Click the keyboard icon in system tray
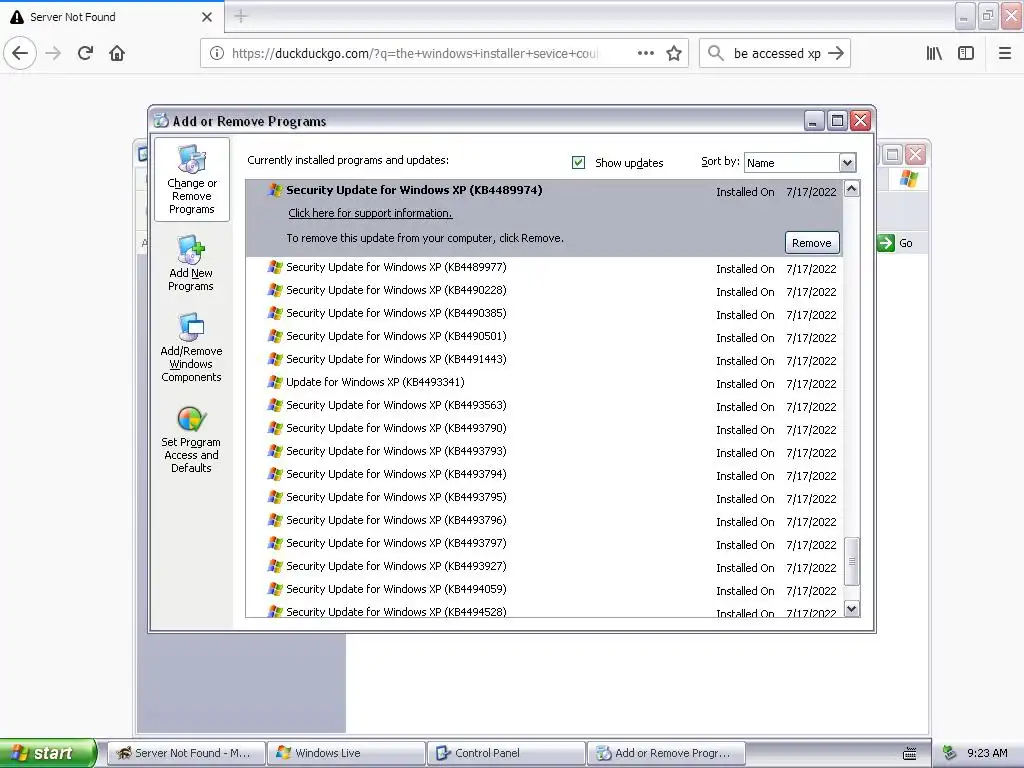This screenshot has height=768, width=1024. (910, 754)
